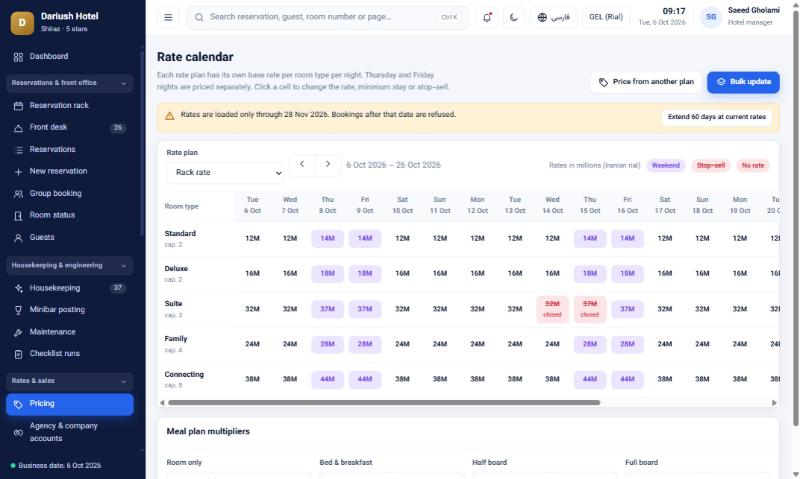
Task: Click Saeed Gholami user name
Action: point(754,10)
